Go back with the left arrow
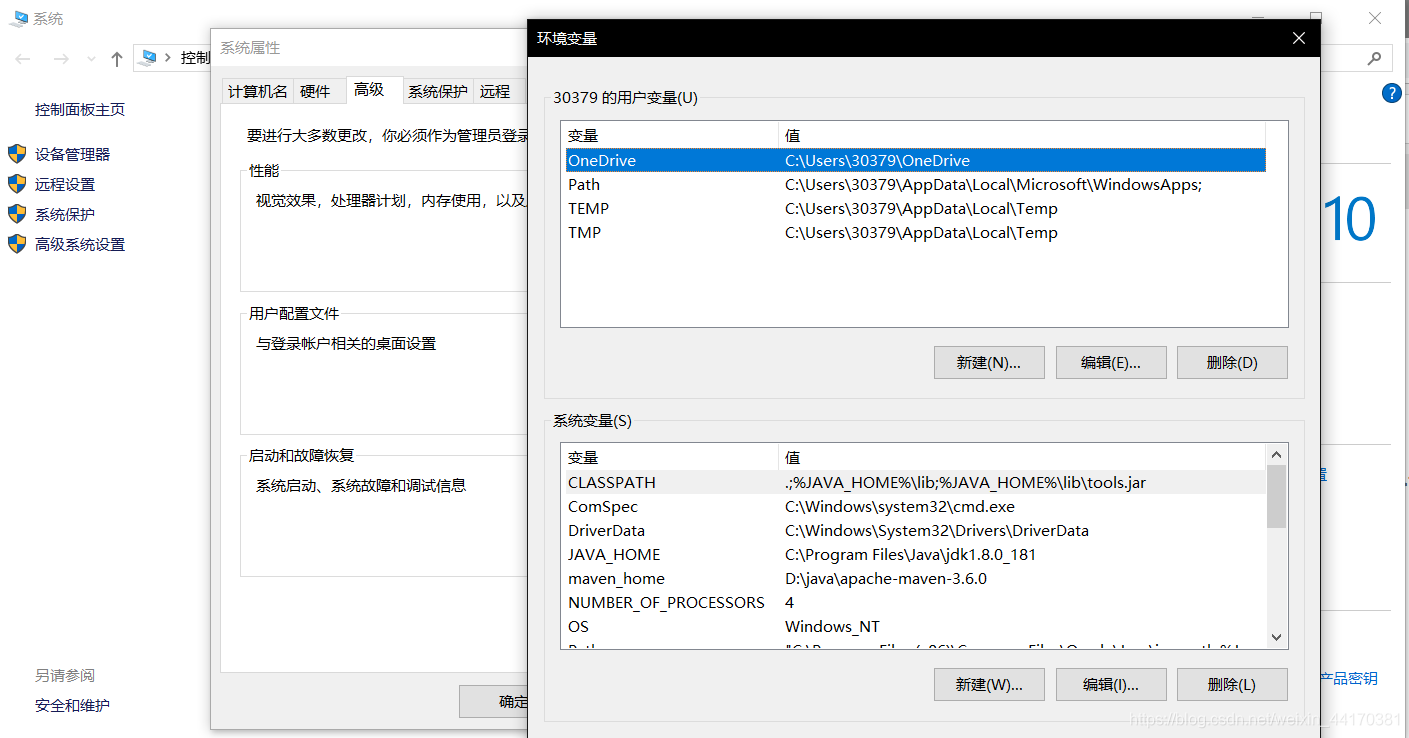 pyautogui.click(x=23, y=59)
